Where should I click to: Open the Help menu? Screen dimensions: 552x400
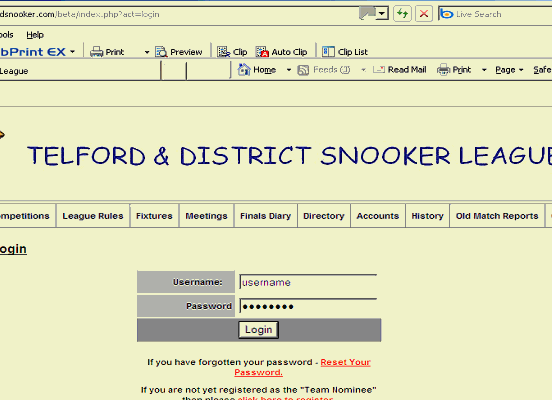tap(35, 35)
